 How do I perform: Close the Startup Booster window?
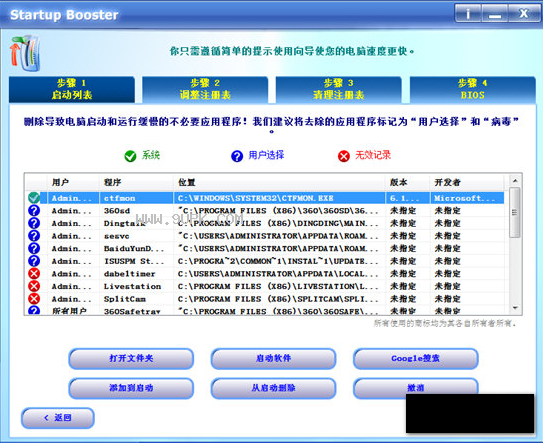(x=524, y=14)
